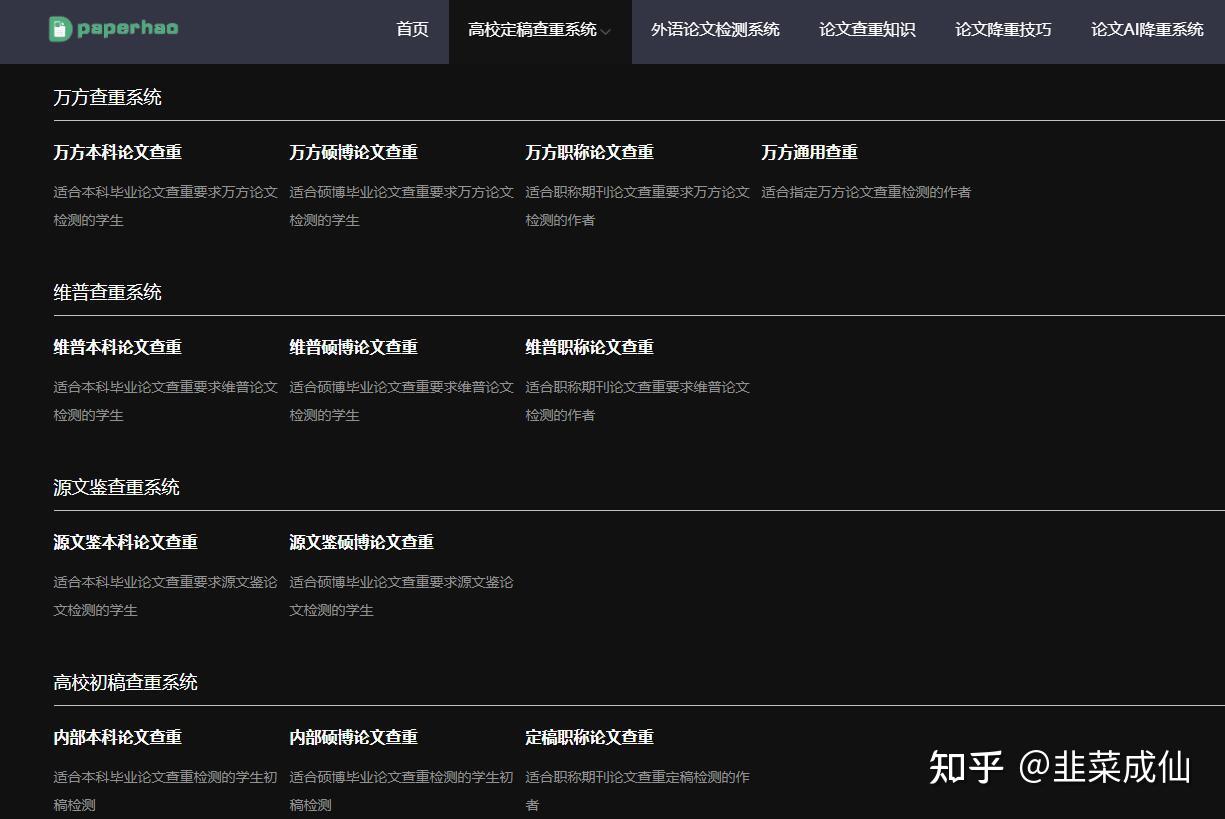Open 外语论文检测系统 in the navigation bar
This screenshot has width=1225, height=819.
coord(715,30)
